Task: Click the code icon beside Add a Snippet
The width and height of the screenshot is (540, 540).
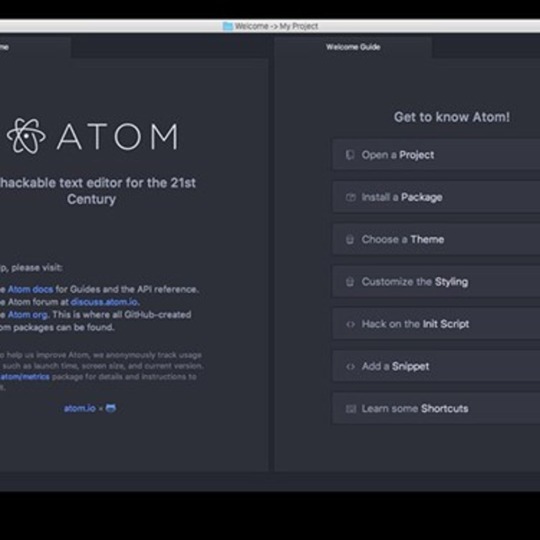Action: [x=351, y=366]
